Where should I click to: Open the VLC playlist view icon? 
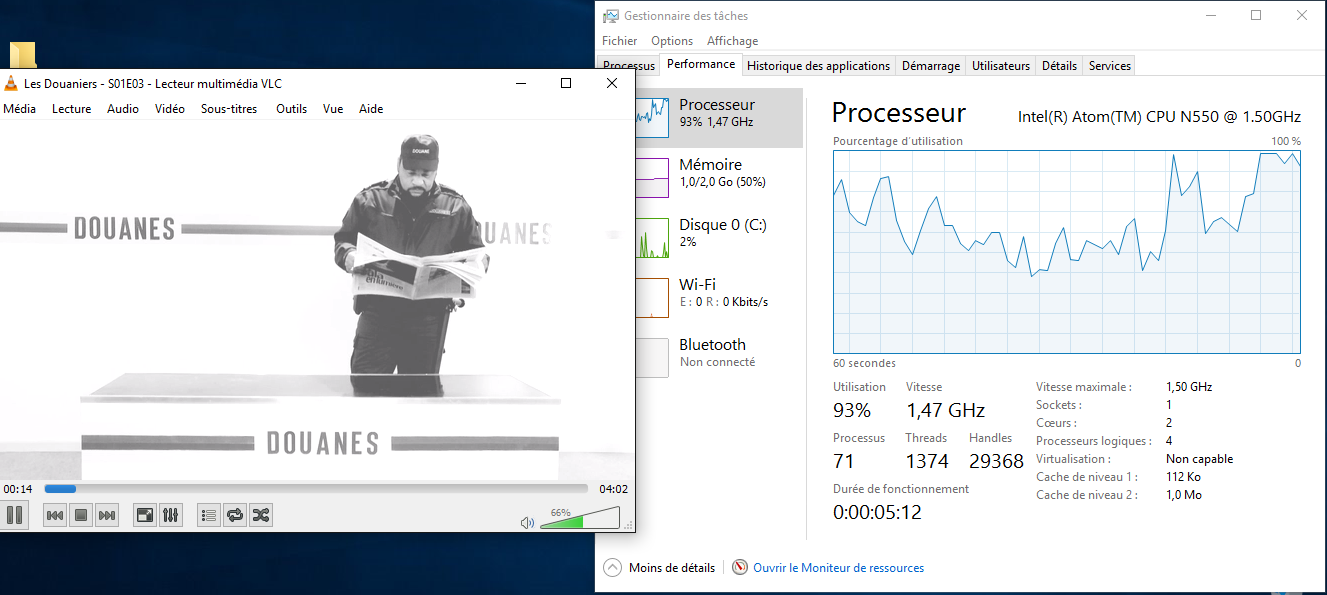coord(209,515)
